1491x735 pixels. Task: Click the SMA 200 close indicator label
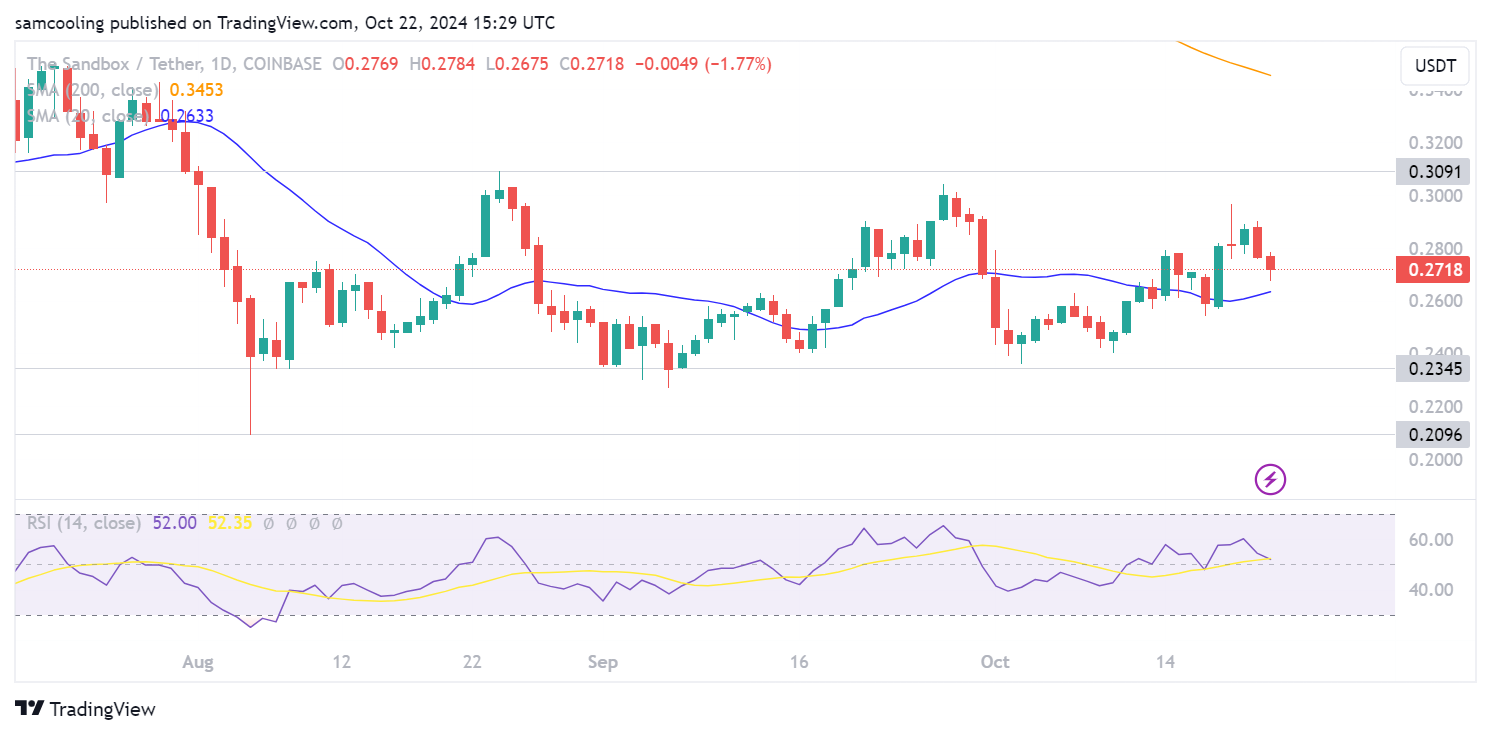click(x=92, y=90)
